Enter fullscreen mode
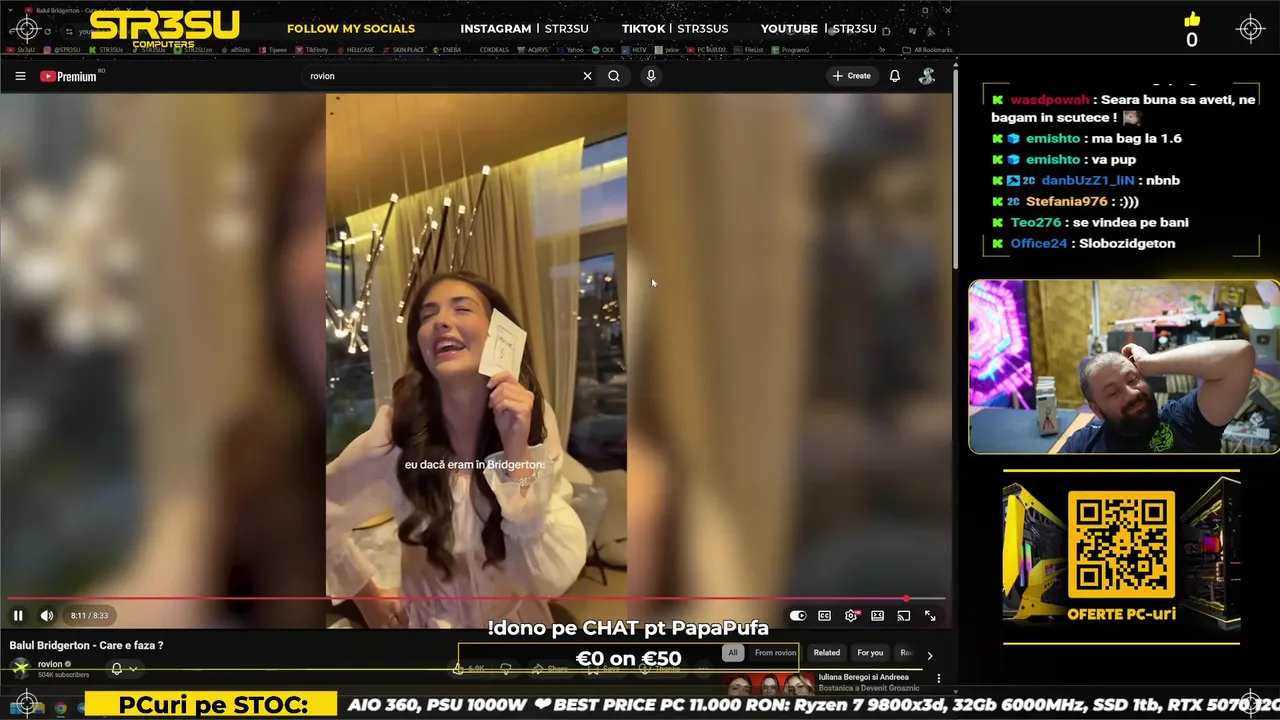This screenshot has width=1280, height=720. coord(930,616)
